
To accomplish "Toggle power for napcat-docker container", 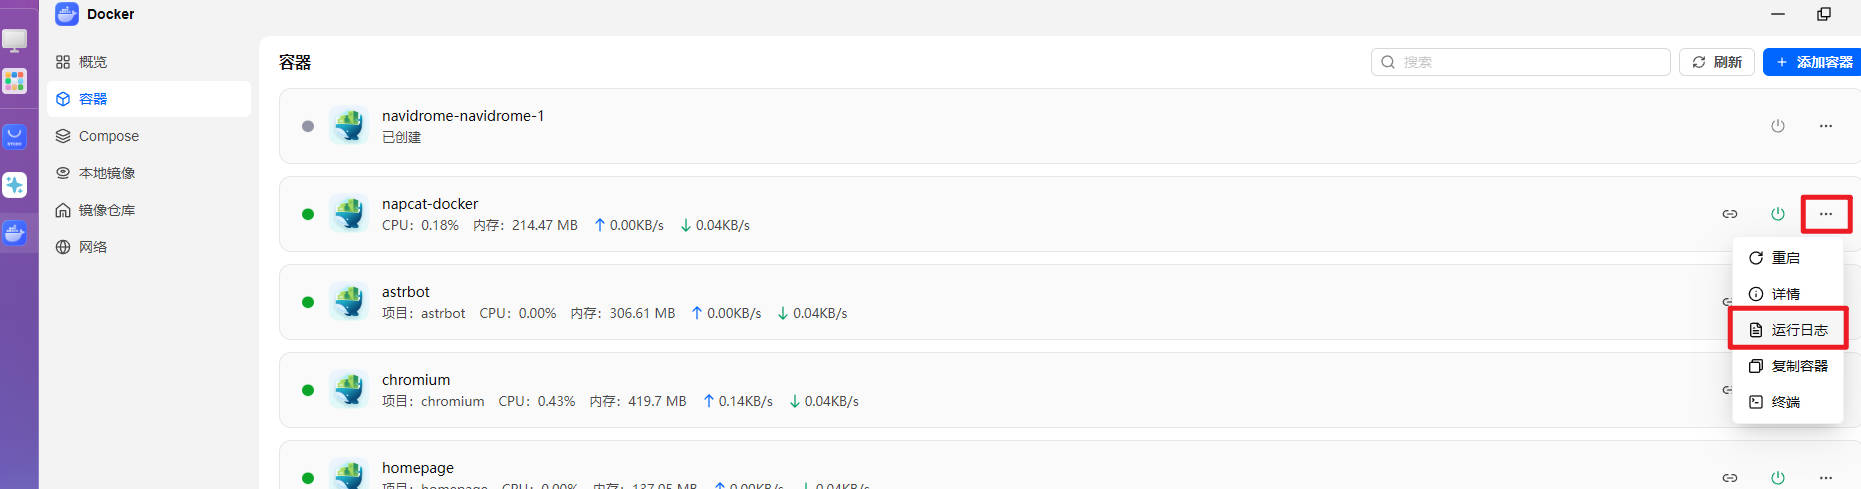I will [x=1777, y=214].
